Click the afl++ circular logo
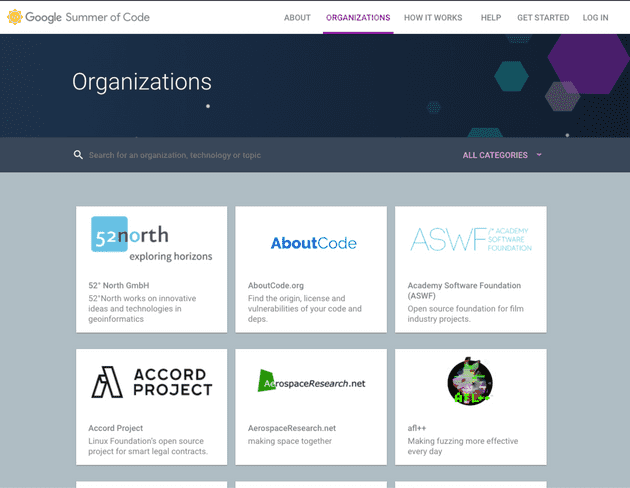630x488 pixels. tap(470, 381)
